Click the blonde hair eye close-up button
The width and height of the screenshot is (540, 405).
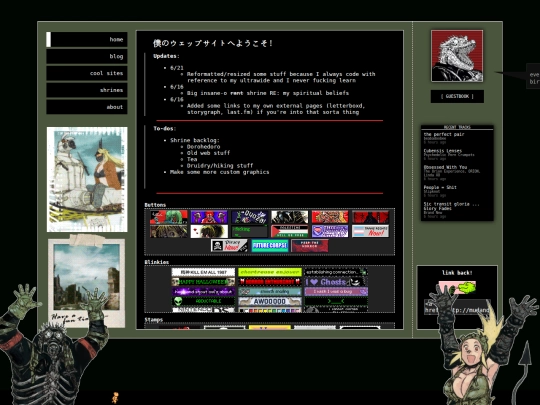(169, 231)
